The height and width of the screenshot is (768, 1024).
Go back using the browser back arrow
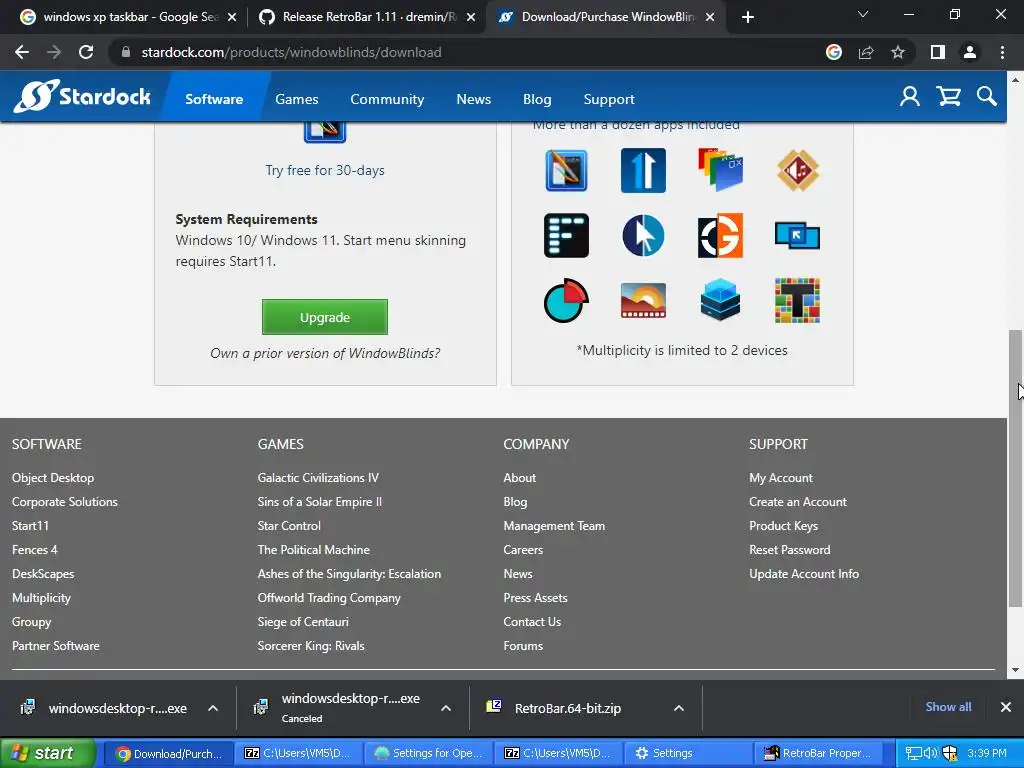22,52
